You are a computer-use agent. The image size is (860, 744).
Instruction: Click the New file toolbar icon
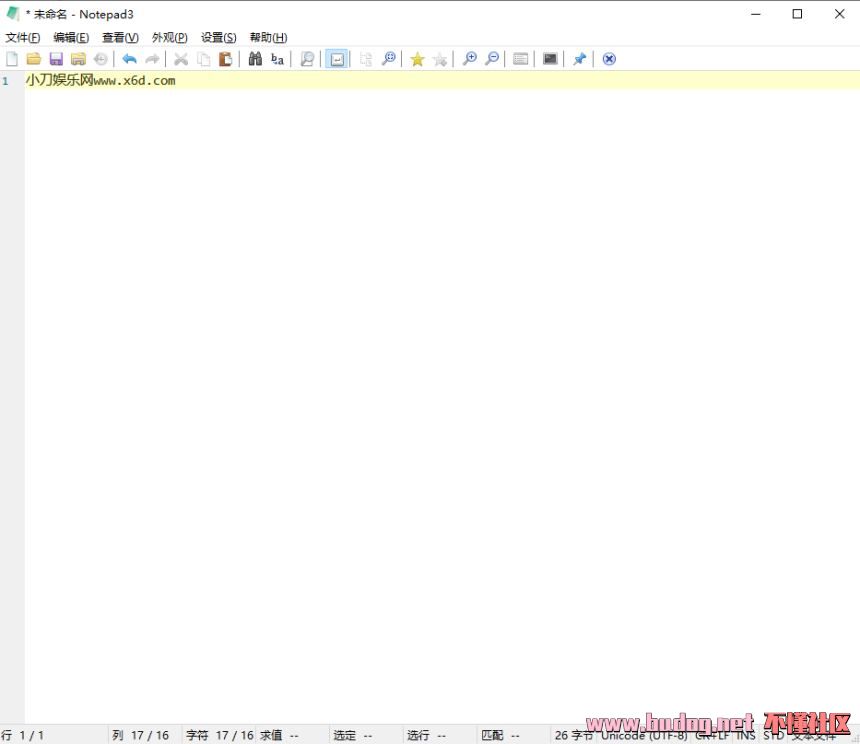tap(12, 59)
